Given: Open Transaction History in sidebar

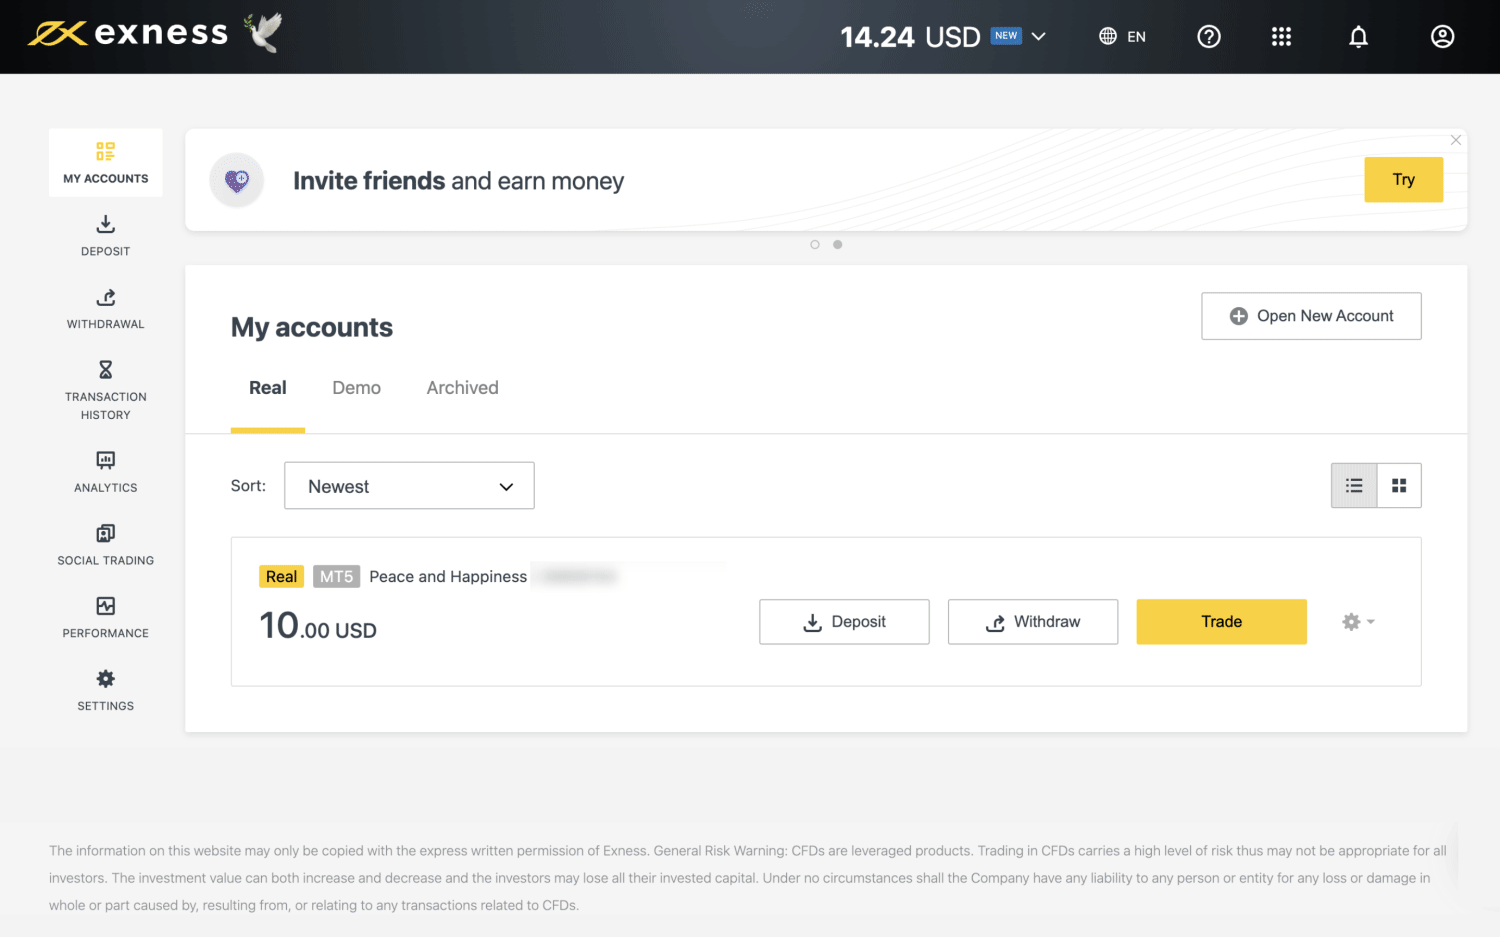Looking at the screenshot, I should pyautogui.click(x=105, y=389).
